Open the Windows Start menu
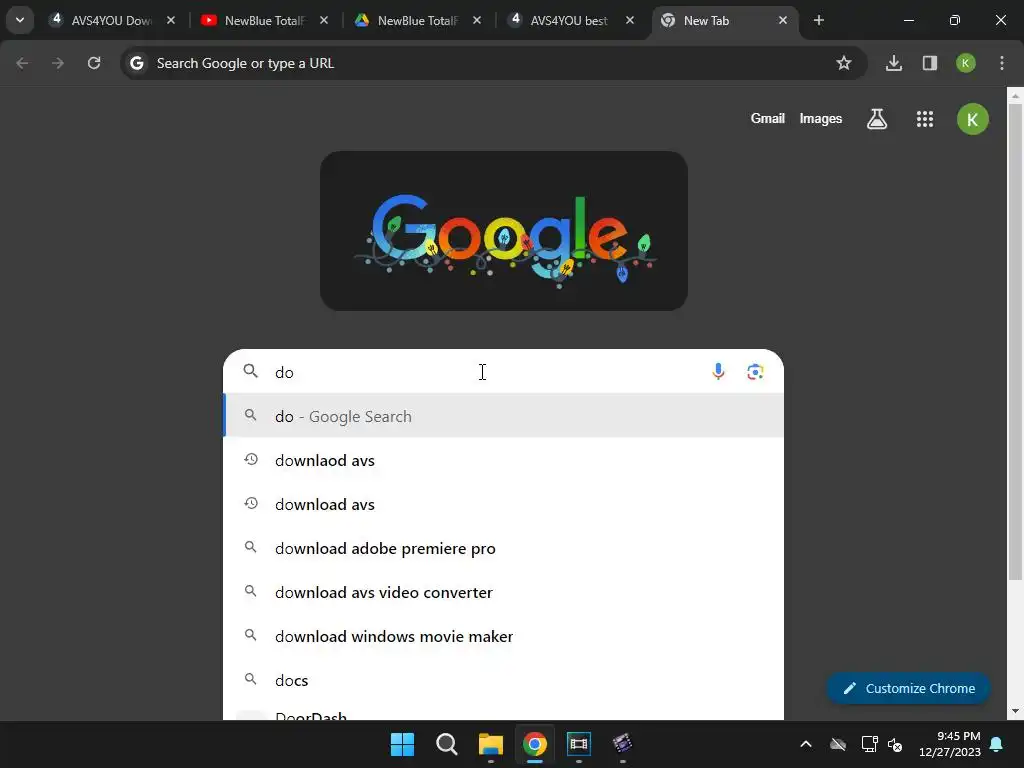This screenshot has height=768, width=1024. tap(402, 744)
